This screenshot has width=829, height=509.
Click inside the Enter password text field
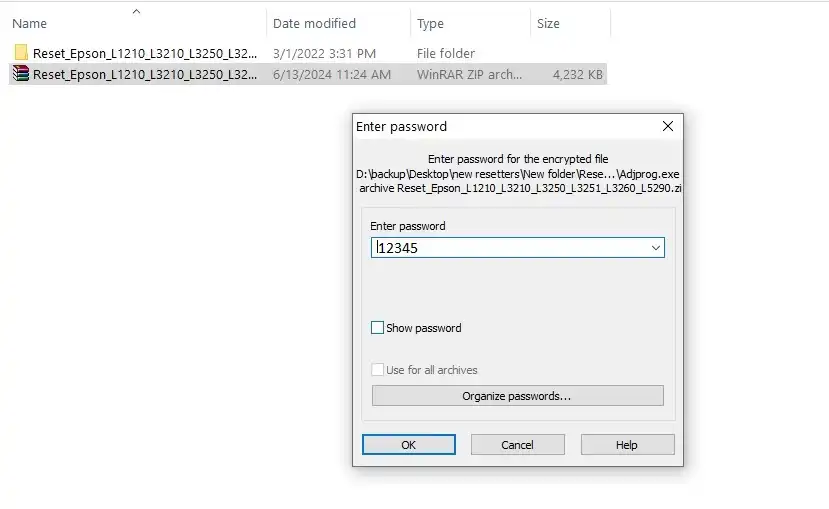[x=511, y=247]
